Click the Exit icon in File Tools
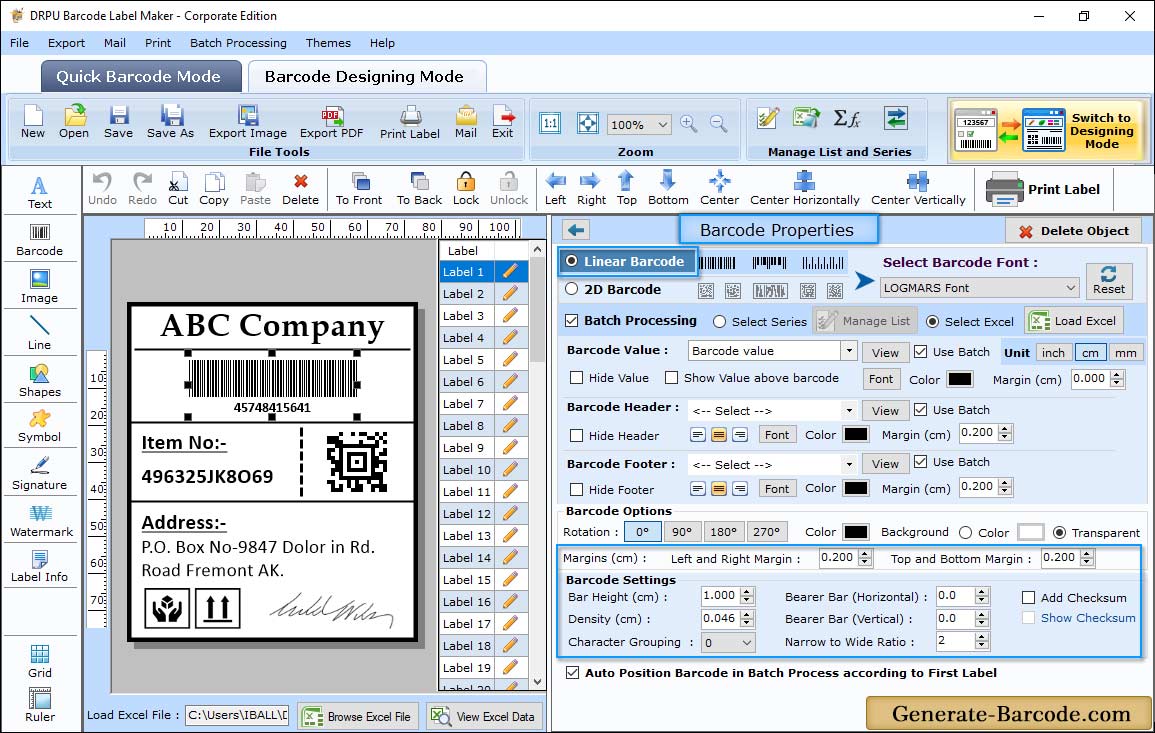The image size is (1155, 733). (x=502, y=121)
